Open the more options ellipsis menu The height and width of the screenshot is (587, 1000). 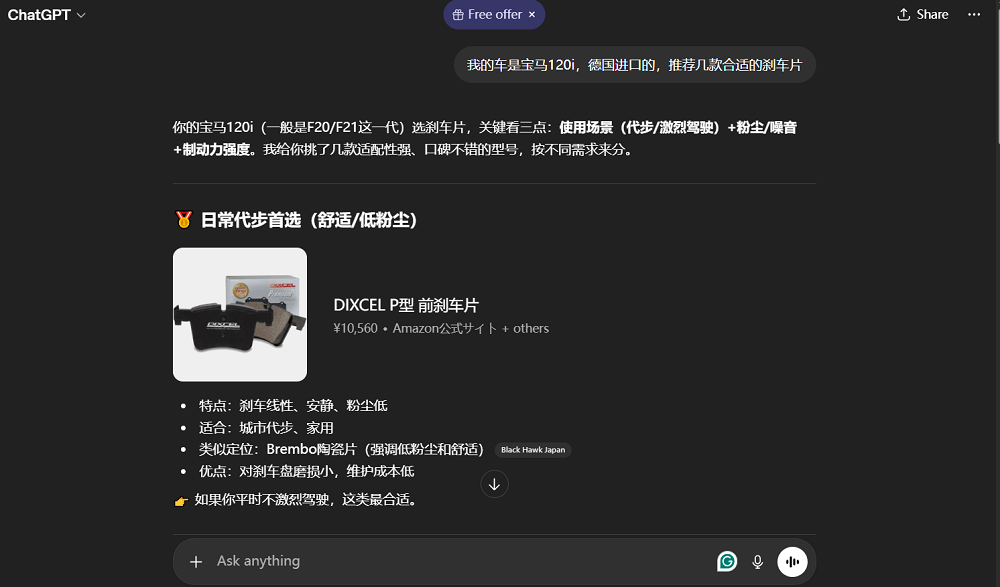point(976,14)
